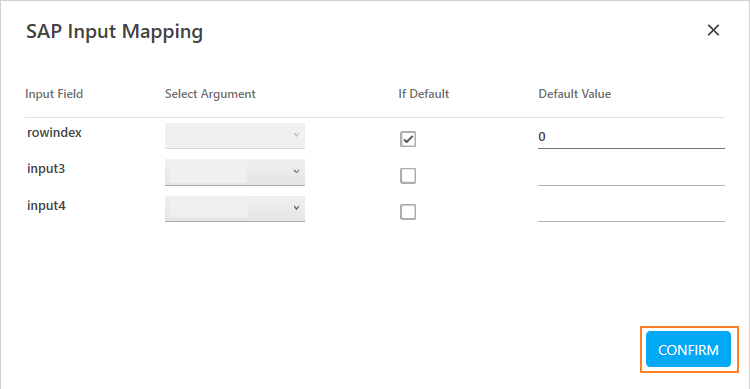Open the Select Argument dropdown for rowindex
Screen dimensions: 750x389
[235, 136]
